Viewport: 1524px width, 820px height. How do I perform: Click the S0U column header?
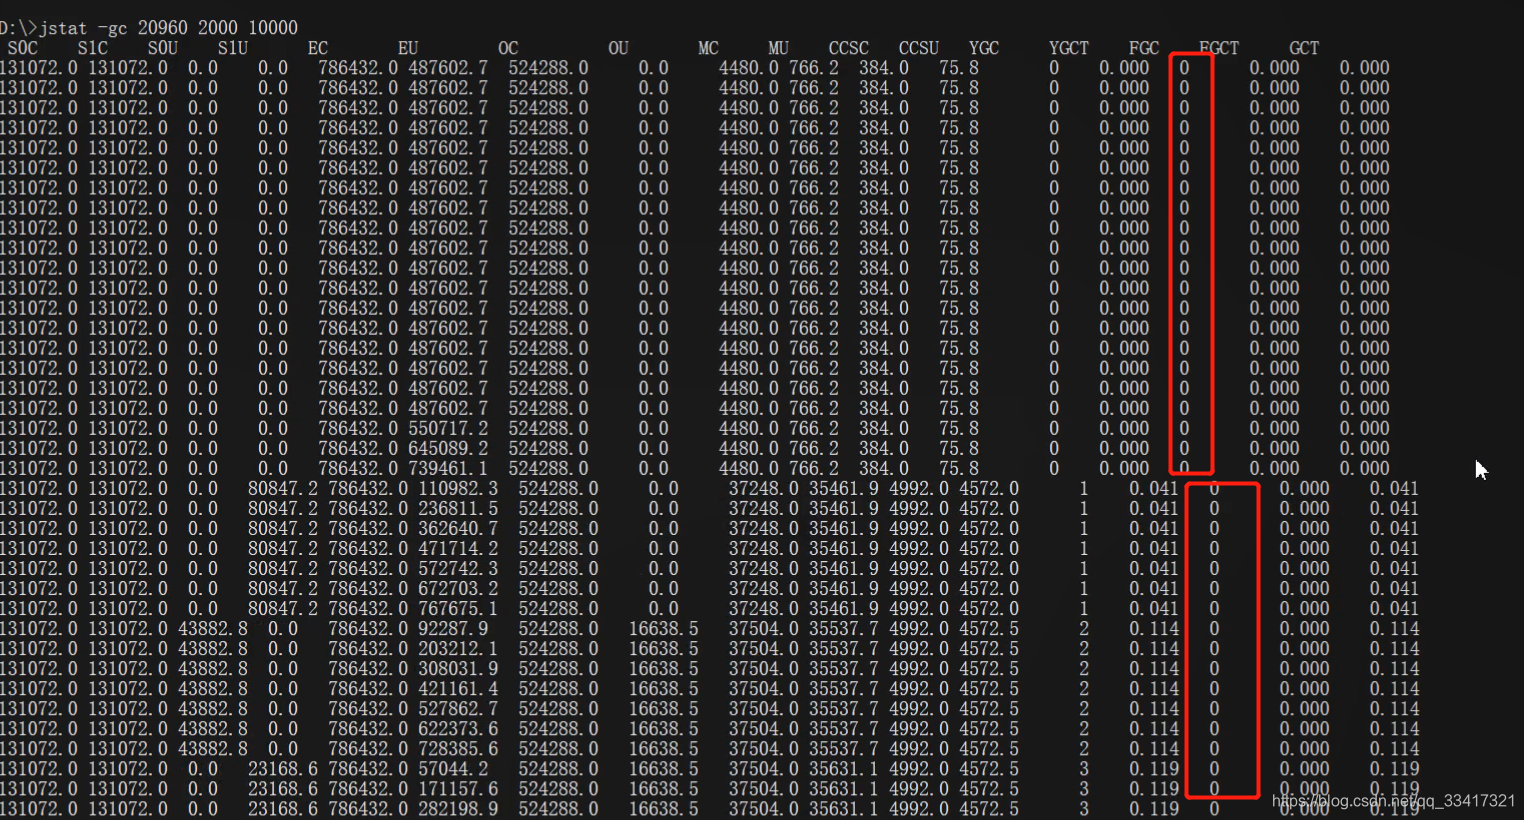[x=163, y=48]
